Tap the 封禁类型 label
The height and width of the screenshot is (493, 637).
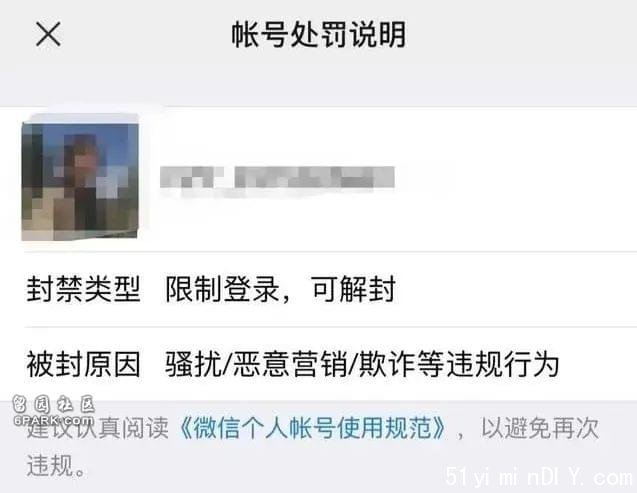click(83, 289)
